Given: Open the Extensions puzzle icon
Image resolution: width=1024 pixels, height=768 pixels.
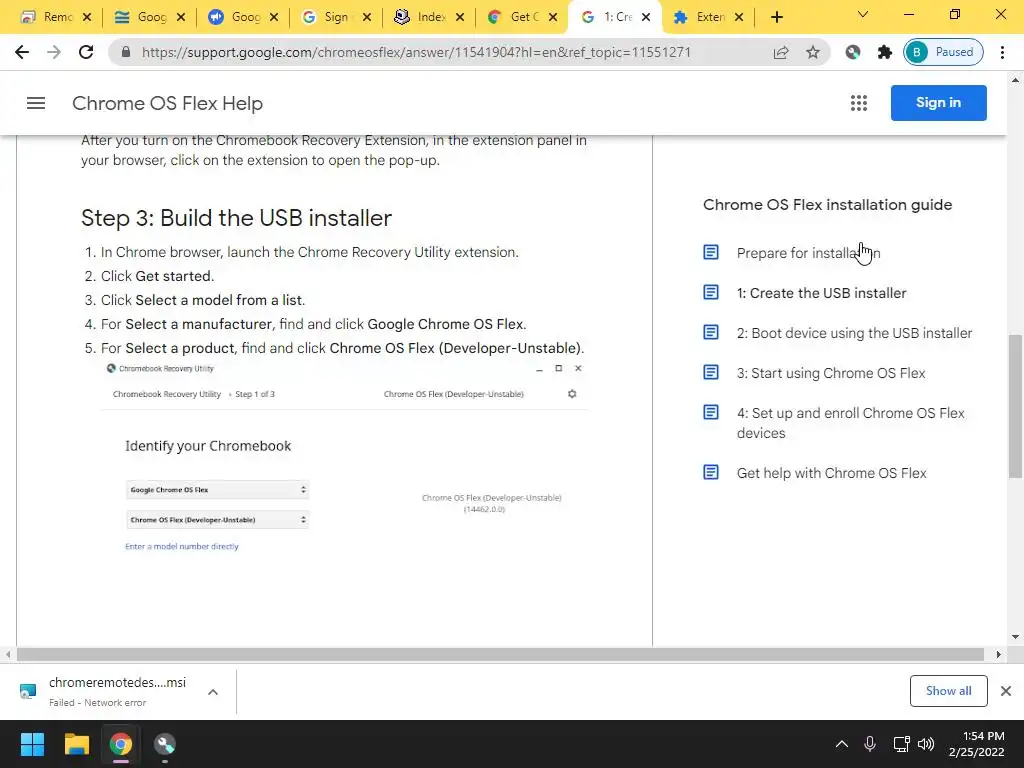Looking at the screenshot, I should pyautogui.click(x=884, y=52).
